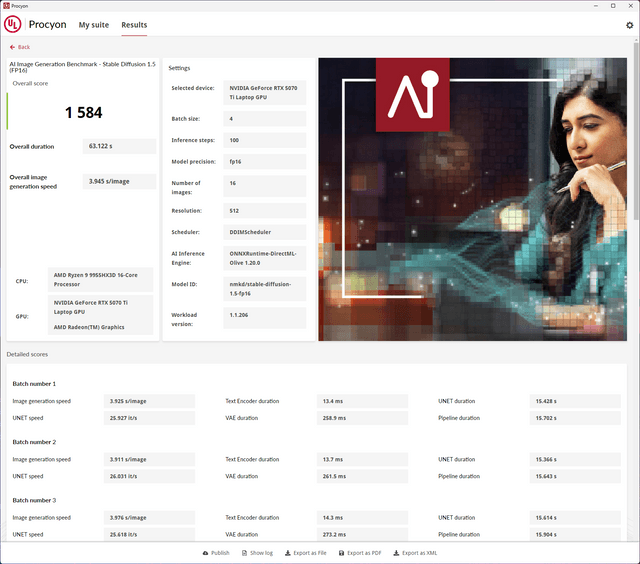640x564 pixels.
Task: Click Batch 3 Text Encoder 14.3 ms
Action: click(362, 517)
